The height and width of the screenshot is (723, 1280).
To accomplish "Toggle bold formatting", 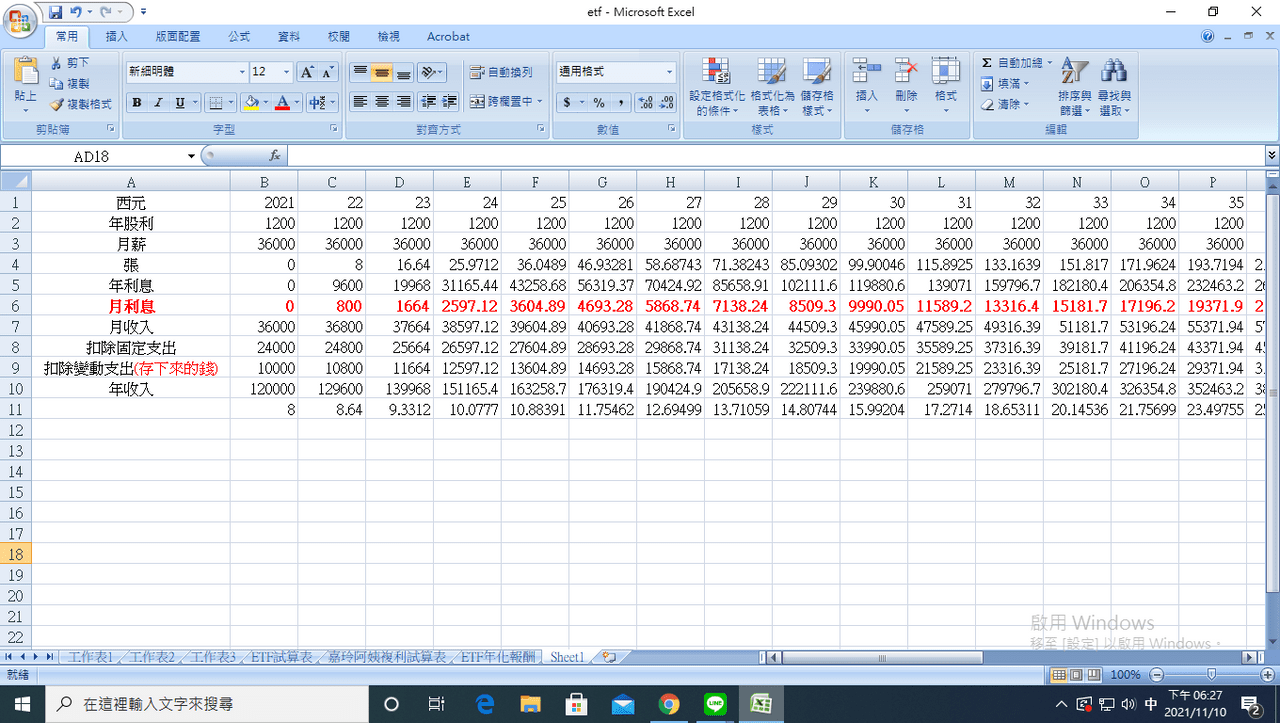I will click(x=136, y=102).
